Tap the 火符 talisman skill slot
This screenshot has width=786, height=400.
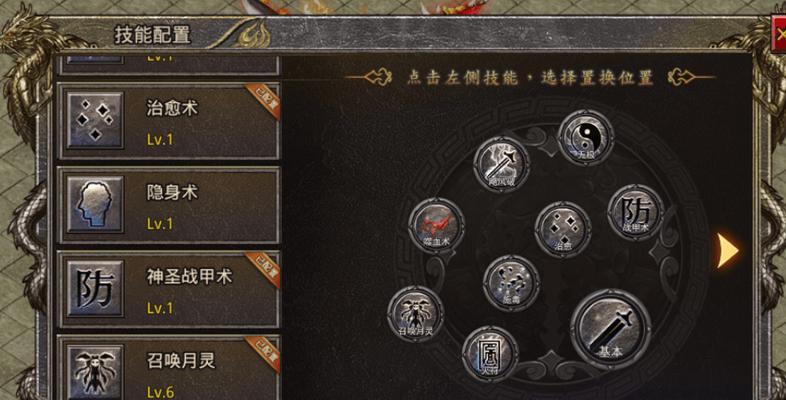click(x=490, y=354)
